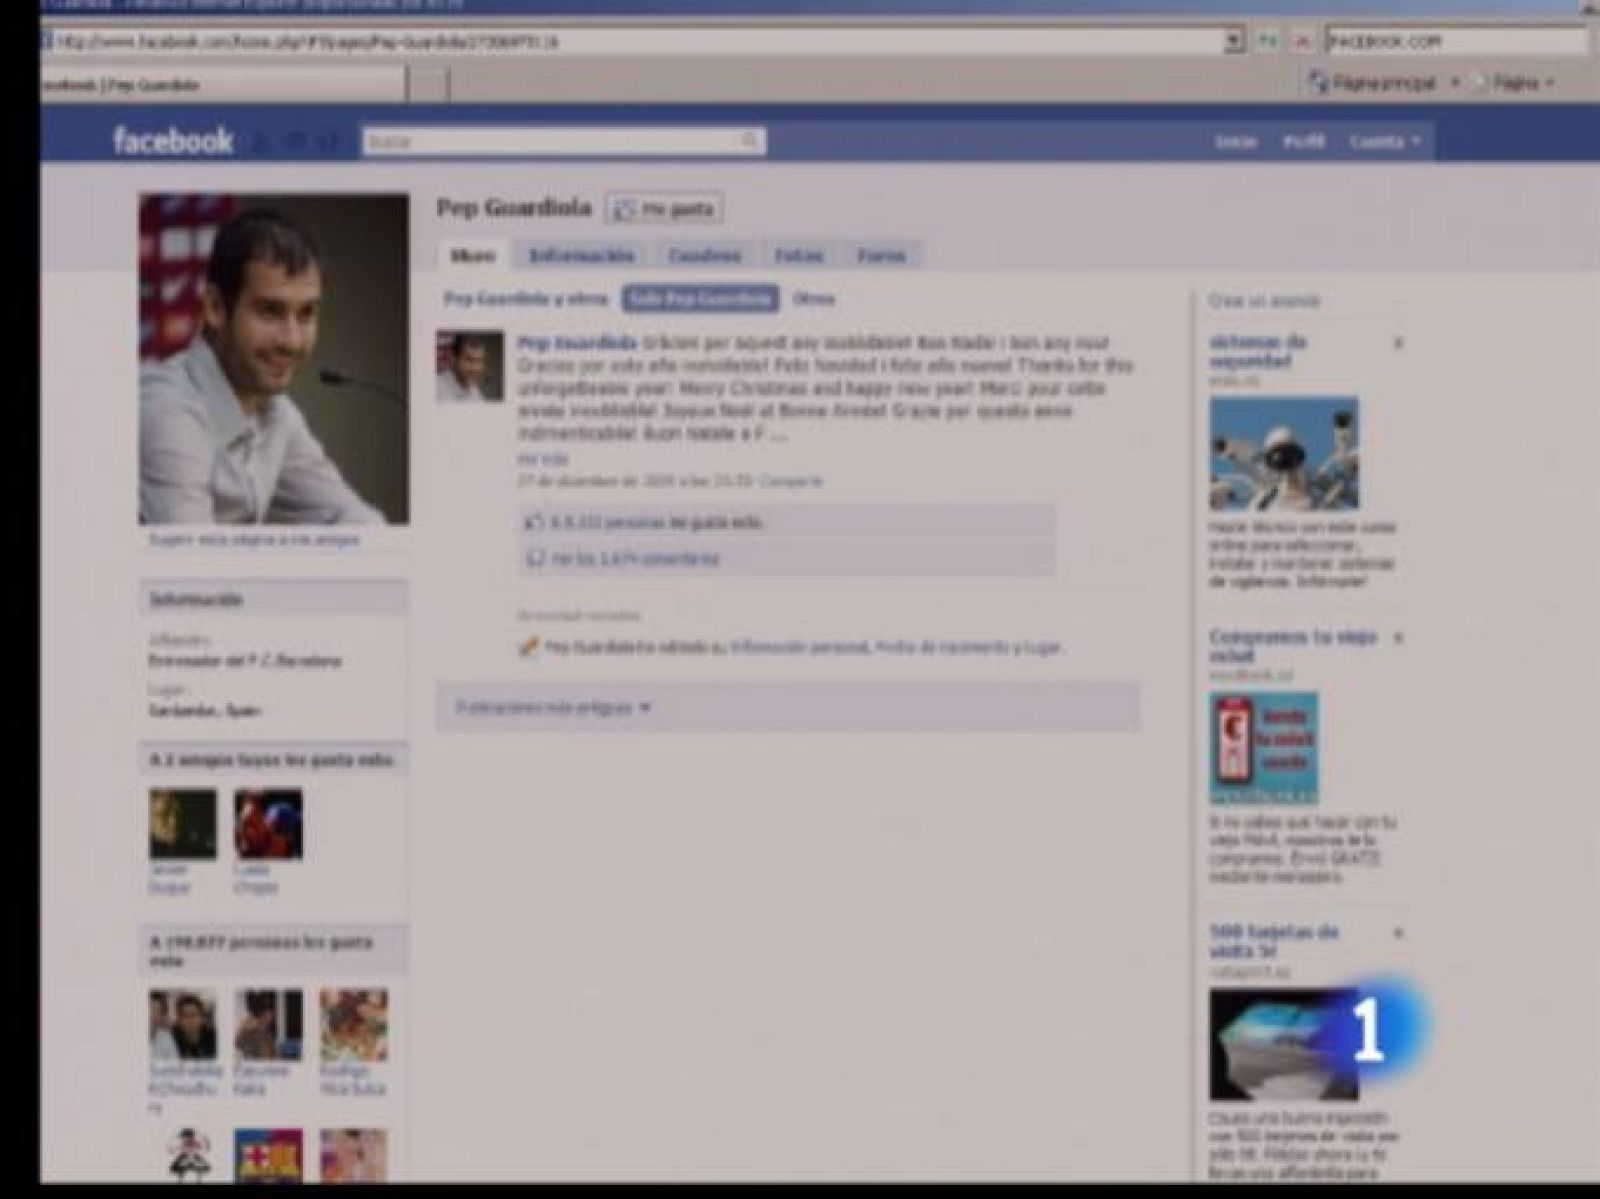Click the Facebook logo in header
The width and height of the screenshot is (1600, 1199).
coord(172,141)
